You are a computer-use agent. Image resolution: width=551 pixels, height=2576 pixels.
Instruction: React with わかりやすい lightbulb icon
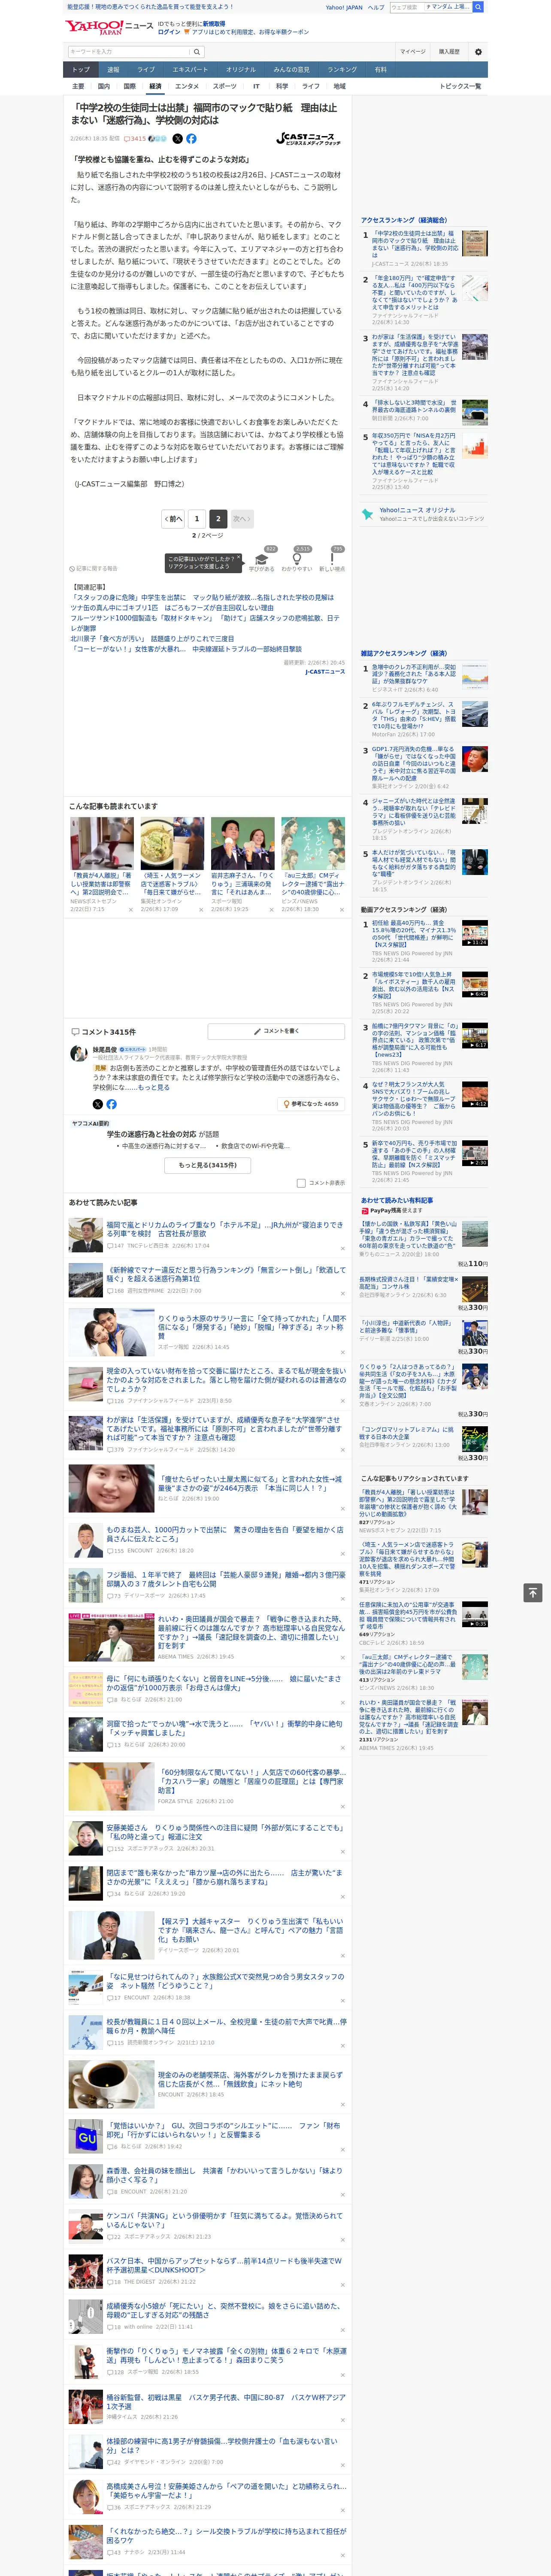point(297,559)
